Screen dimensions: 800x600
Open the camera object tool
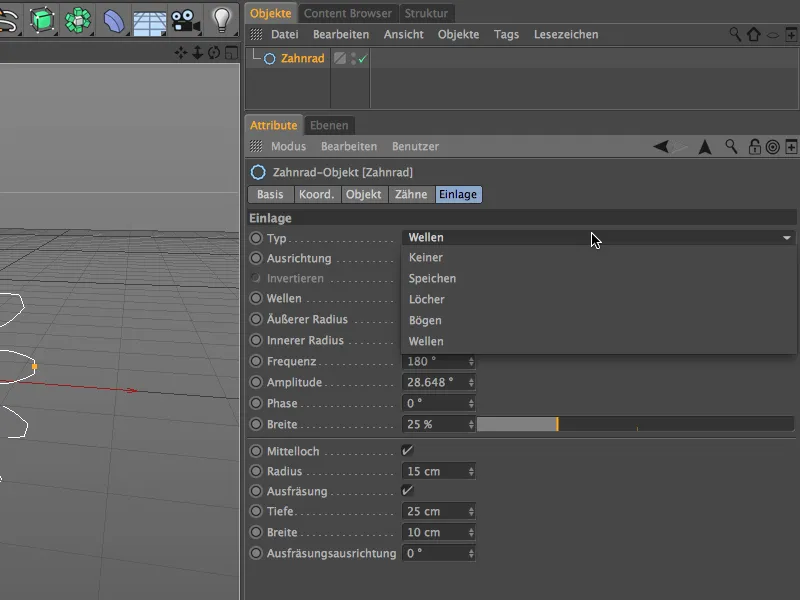(183, 19)
